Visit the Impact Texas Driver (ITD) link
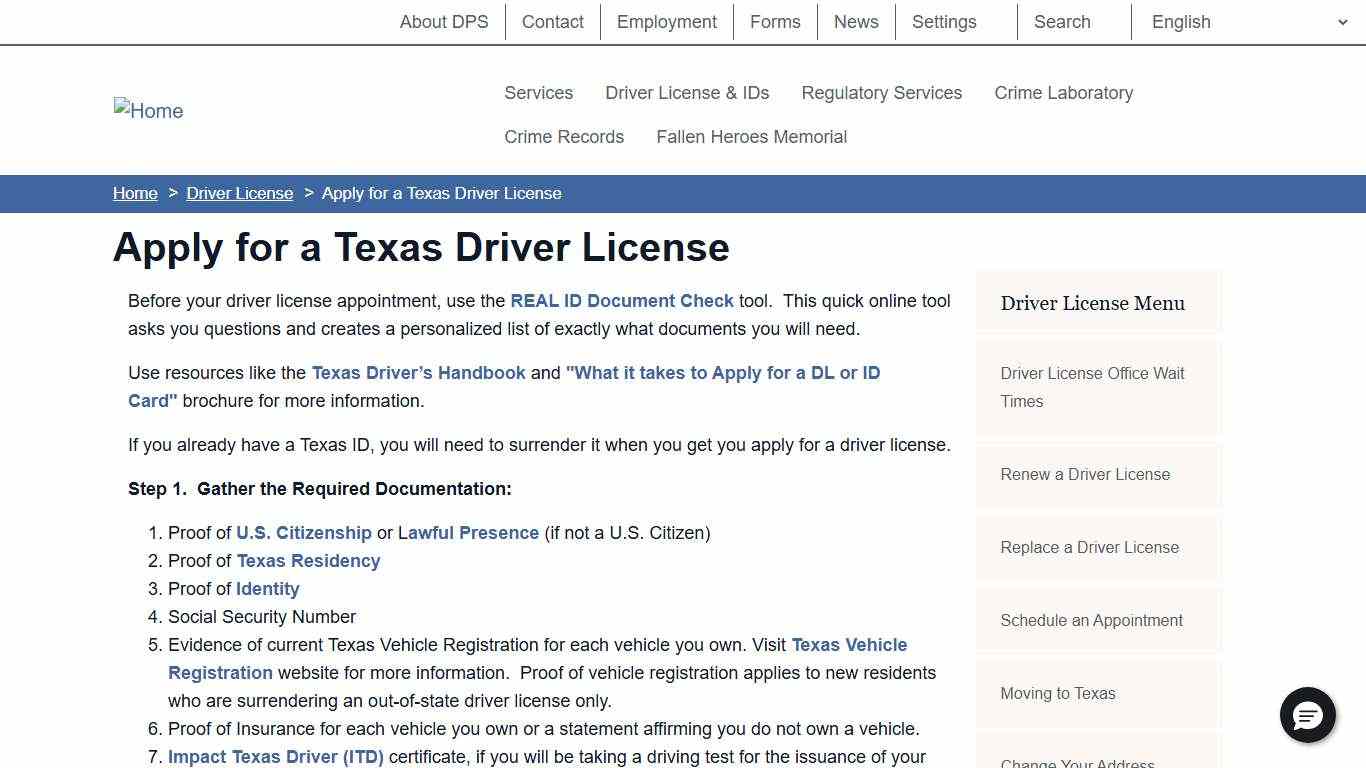Viewport: 1366px width, 768px height. point(276,757)
